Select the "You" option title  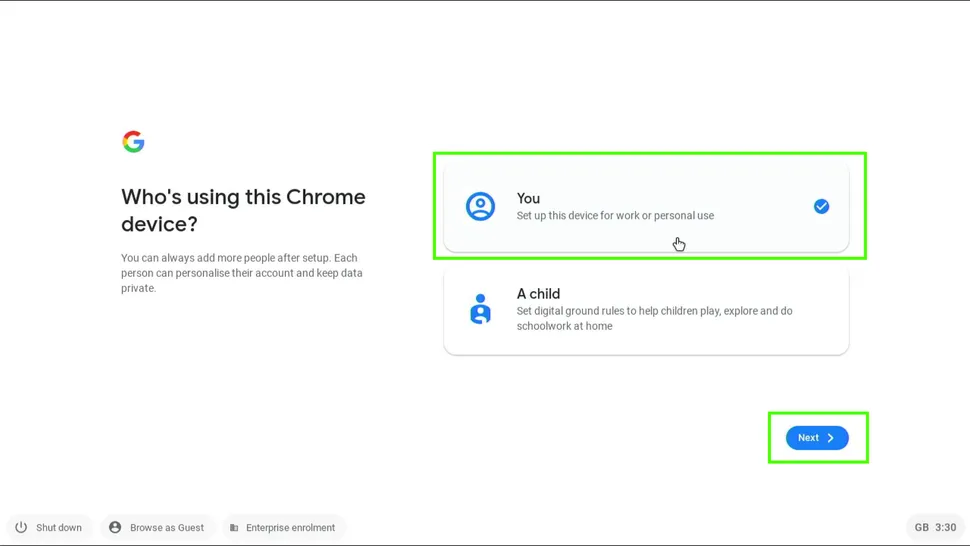528,198
